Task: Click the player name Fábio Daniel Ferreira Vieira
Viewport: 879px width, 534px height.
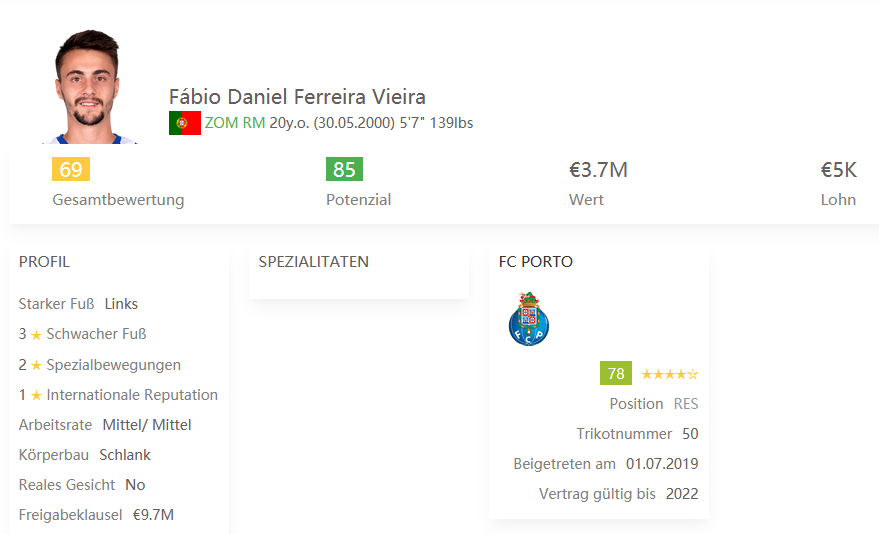Action: [297, 97]
